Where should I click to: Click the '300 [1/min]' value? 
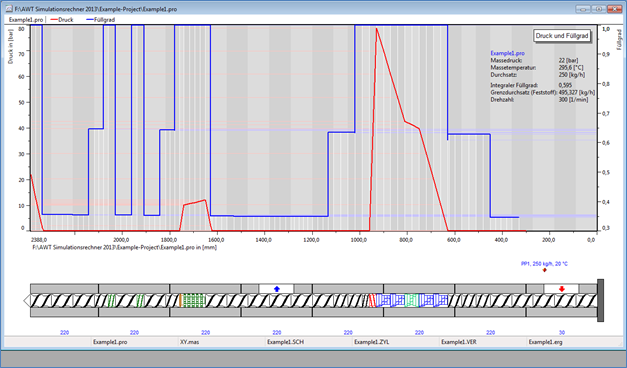573,100
